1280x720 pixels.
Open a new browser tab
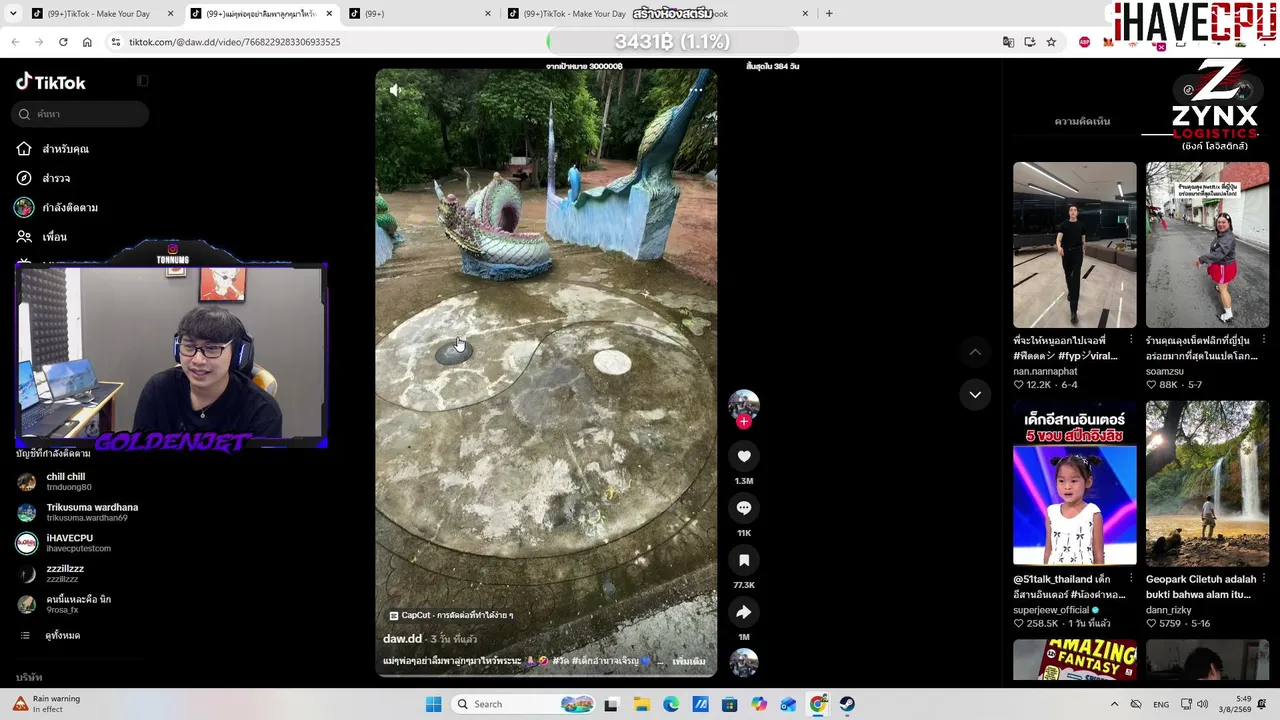[829, 14]
